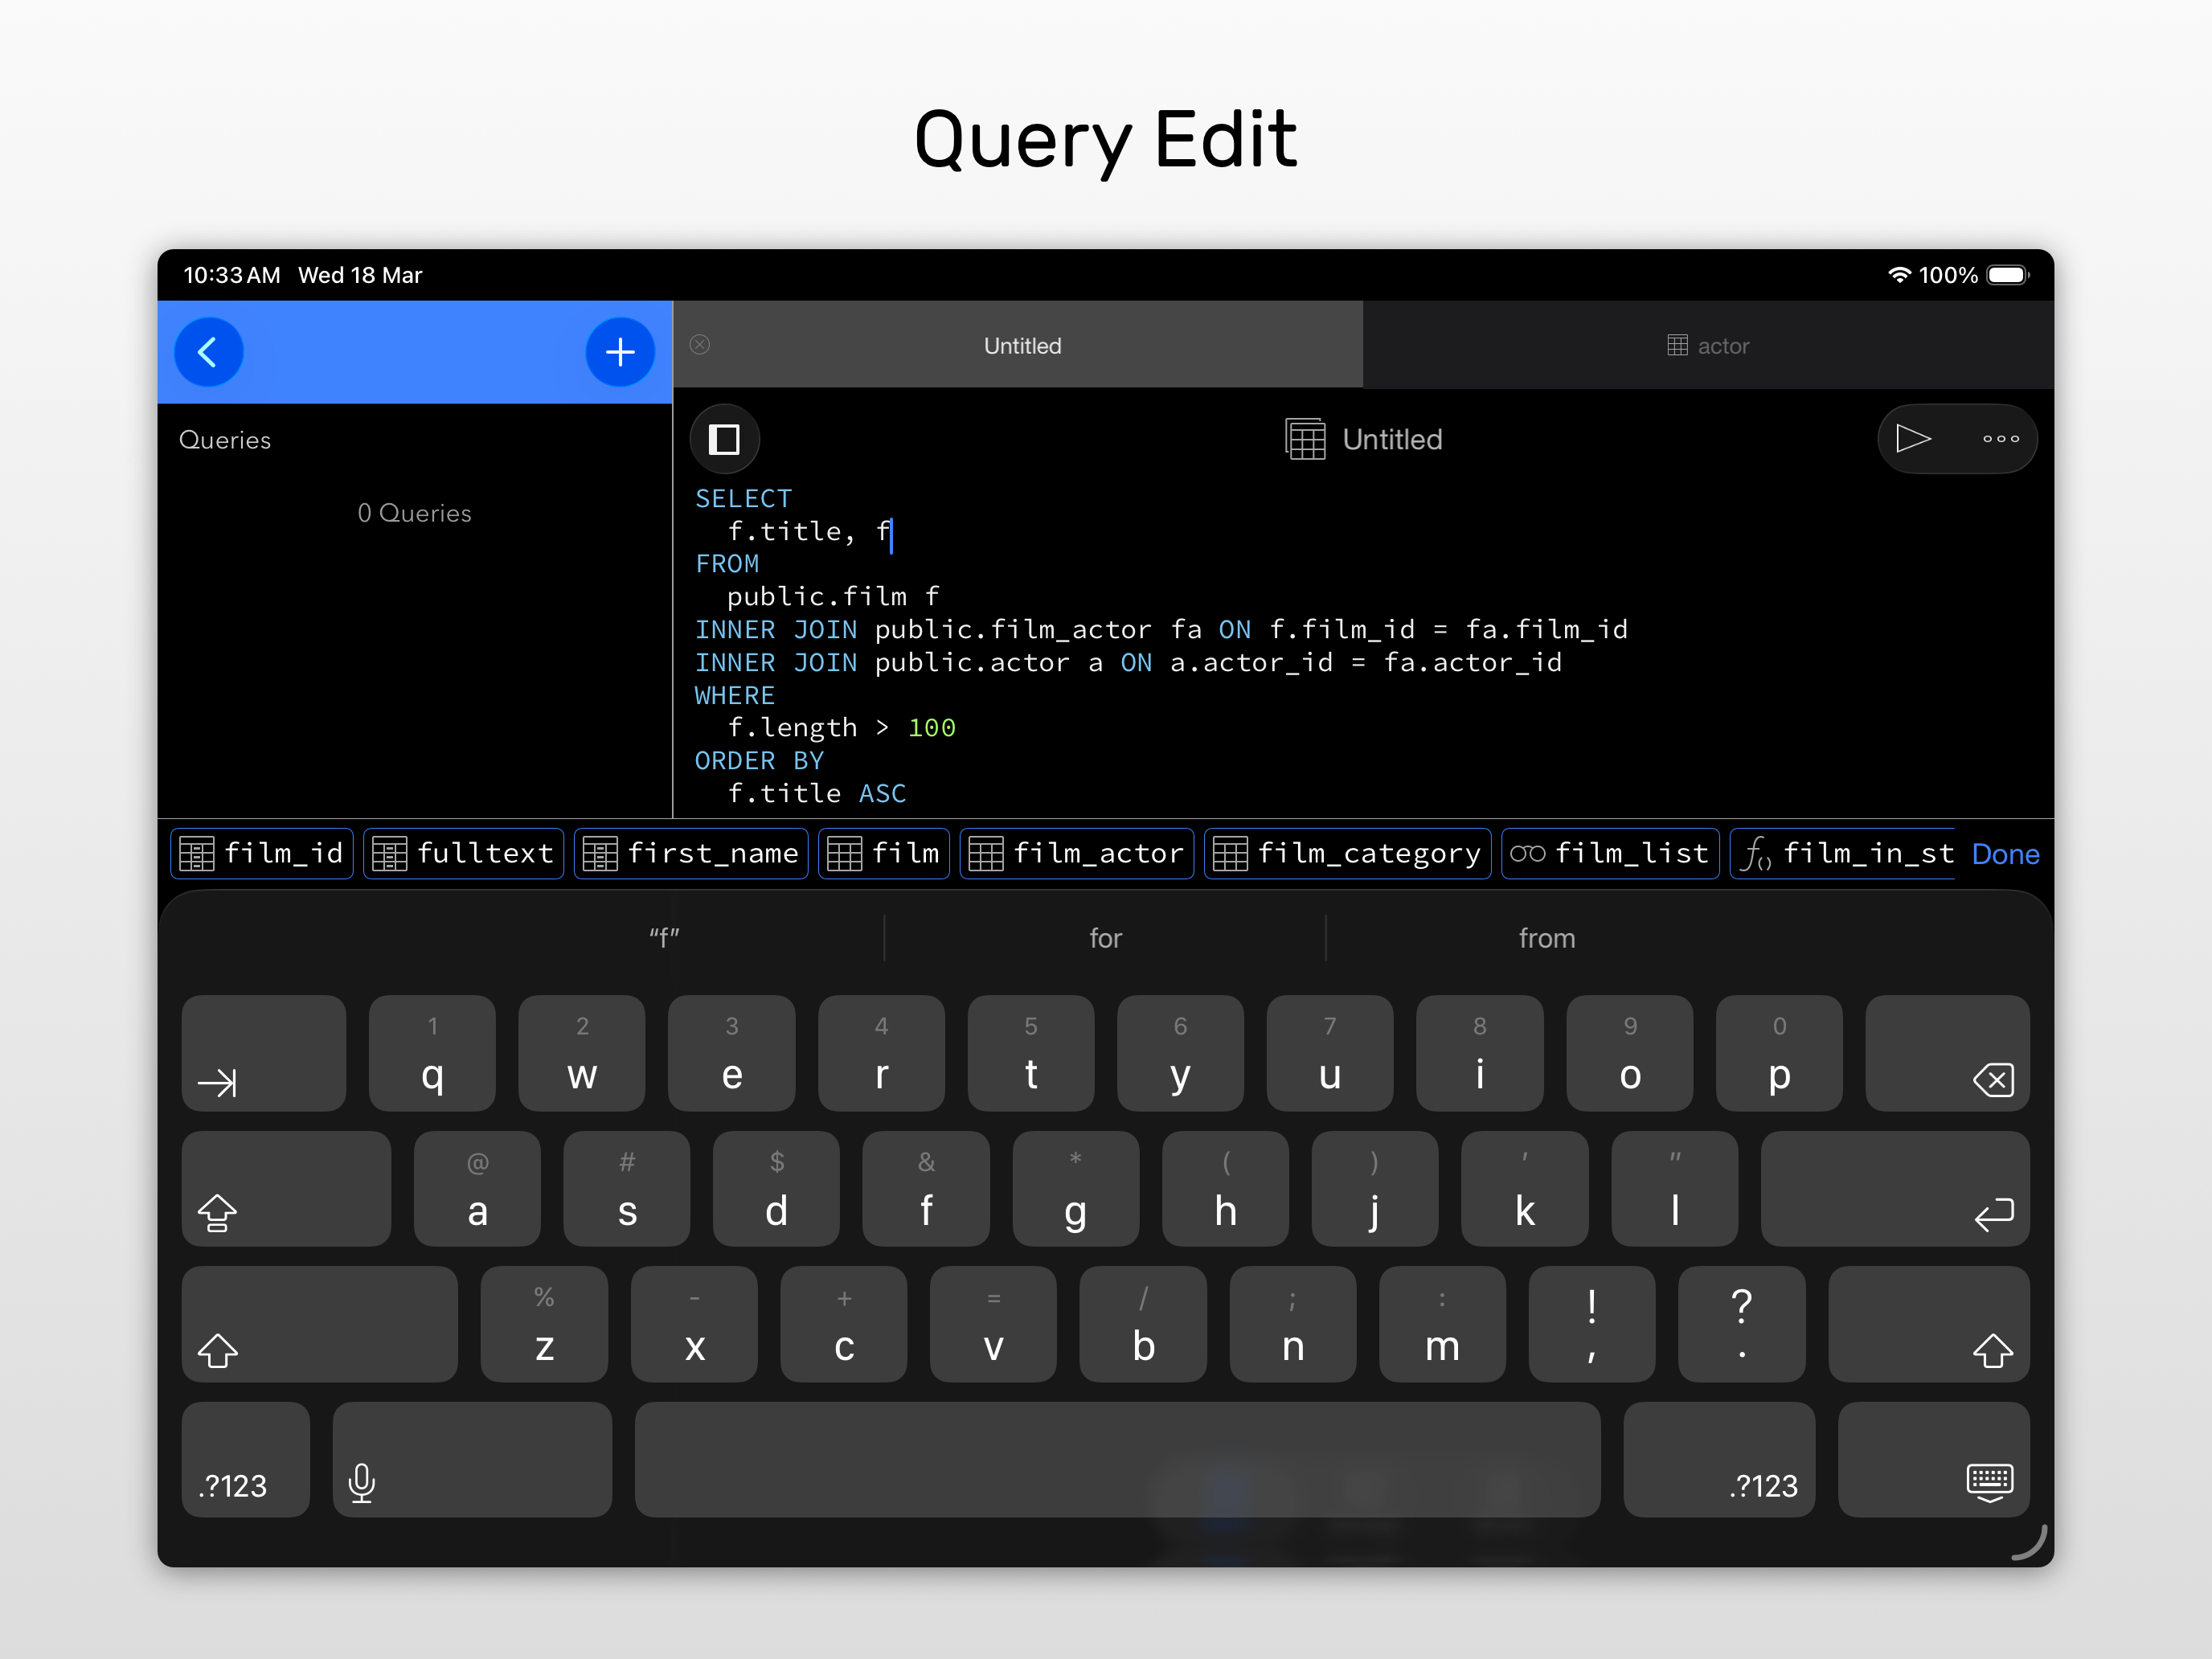Close the Untitled tab
Screen dimensions: 2212x1659
(700, 345)
